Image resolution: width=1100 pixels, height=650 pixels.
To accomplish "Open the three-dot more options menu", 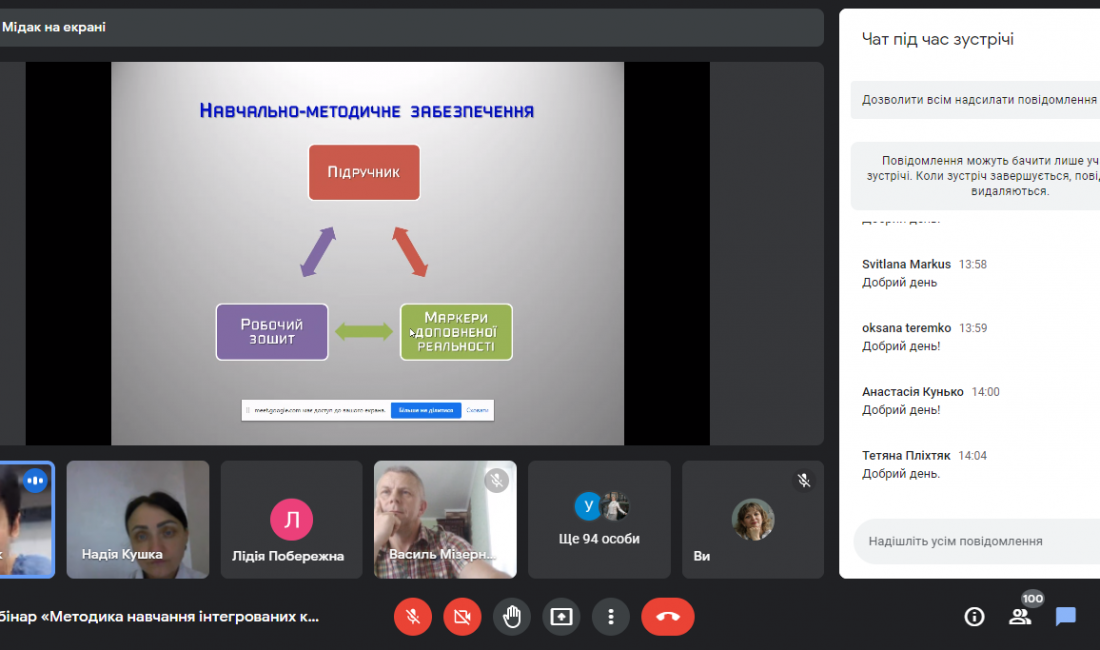I will pos(611,617).
